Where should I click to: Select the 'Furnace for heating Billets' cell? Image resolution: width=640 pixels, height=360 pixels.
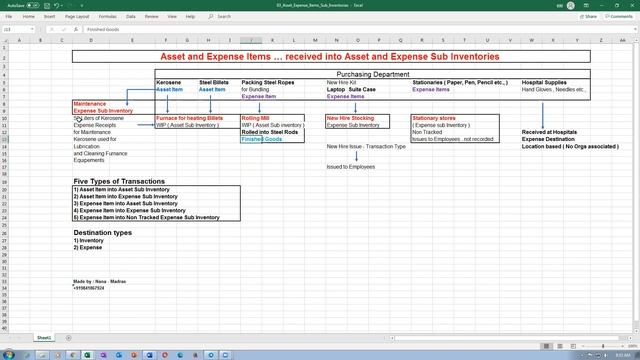(189, 118)
